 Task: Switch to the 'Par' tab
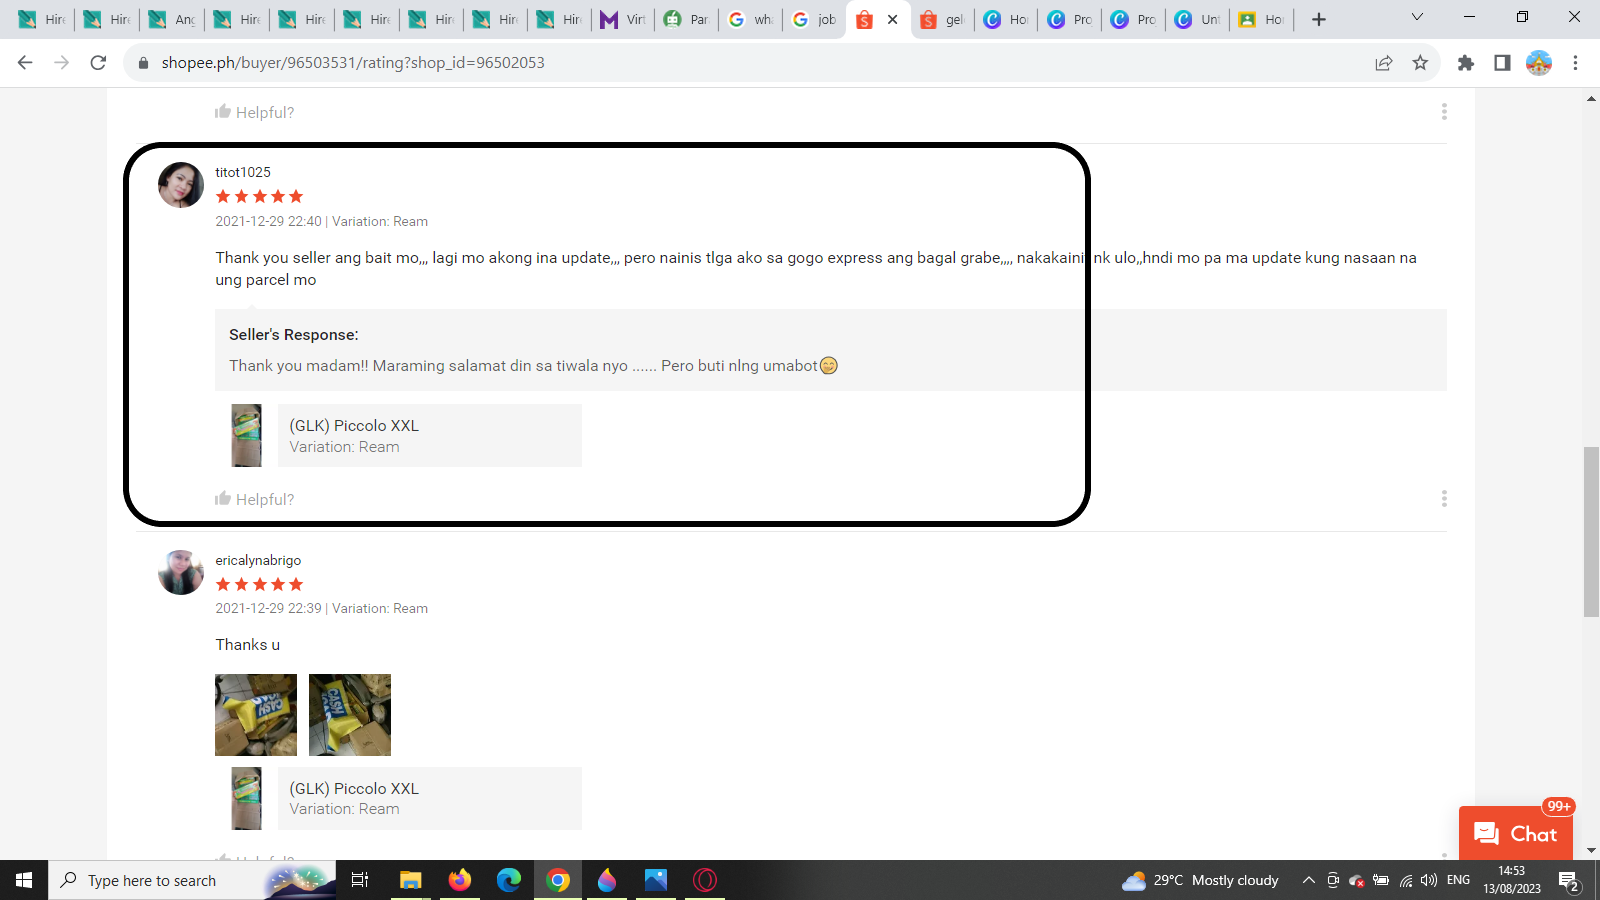point(686,19)
